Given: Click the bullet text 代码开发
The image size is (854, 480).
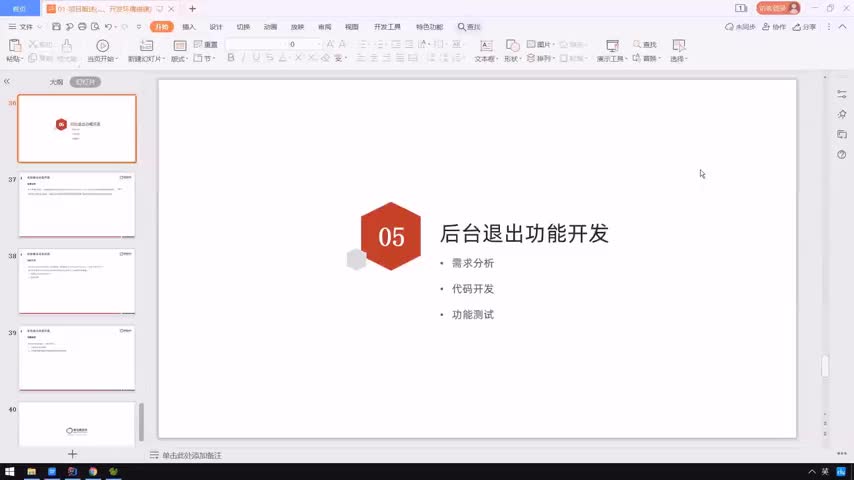Looking at the screenshot, I should (x=473, y=289).
